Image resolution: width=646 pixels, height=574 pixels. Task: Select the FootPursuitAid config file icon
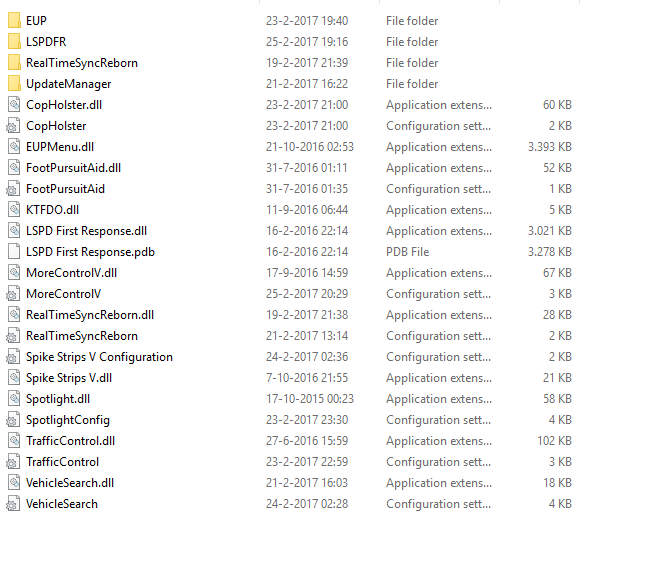pos(13,189)
